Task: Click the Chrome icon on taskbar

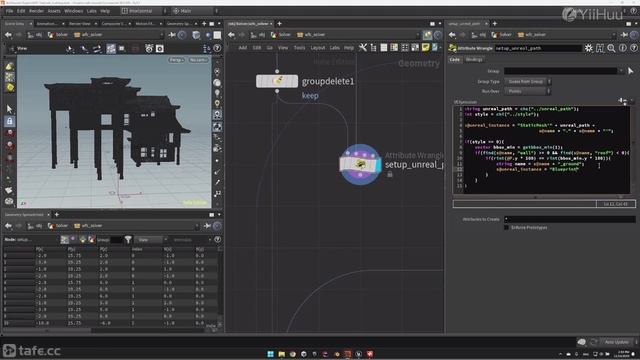Action: click(x=293, y=354)
